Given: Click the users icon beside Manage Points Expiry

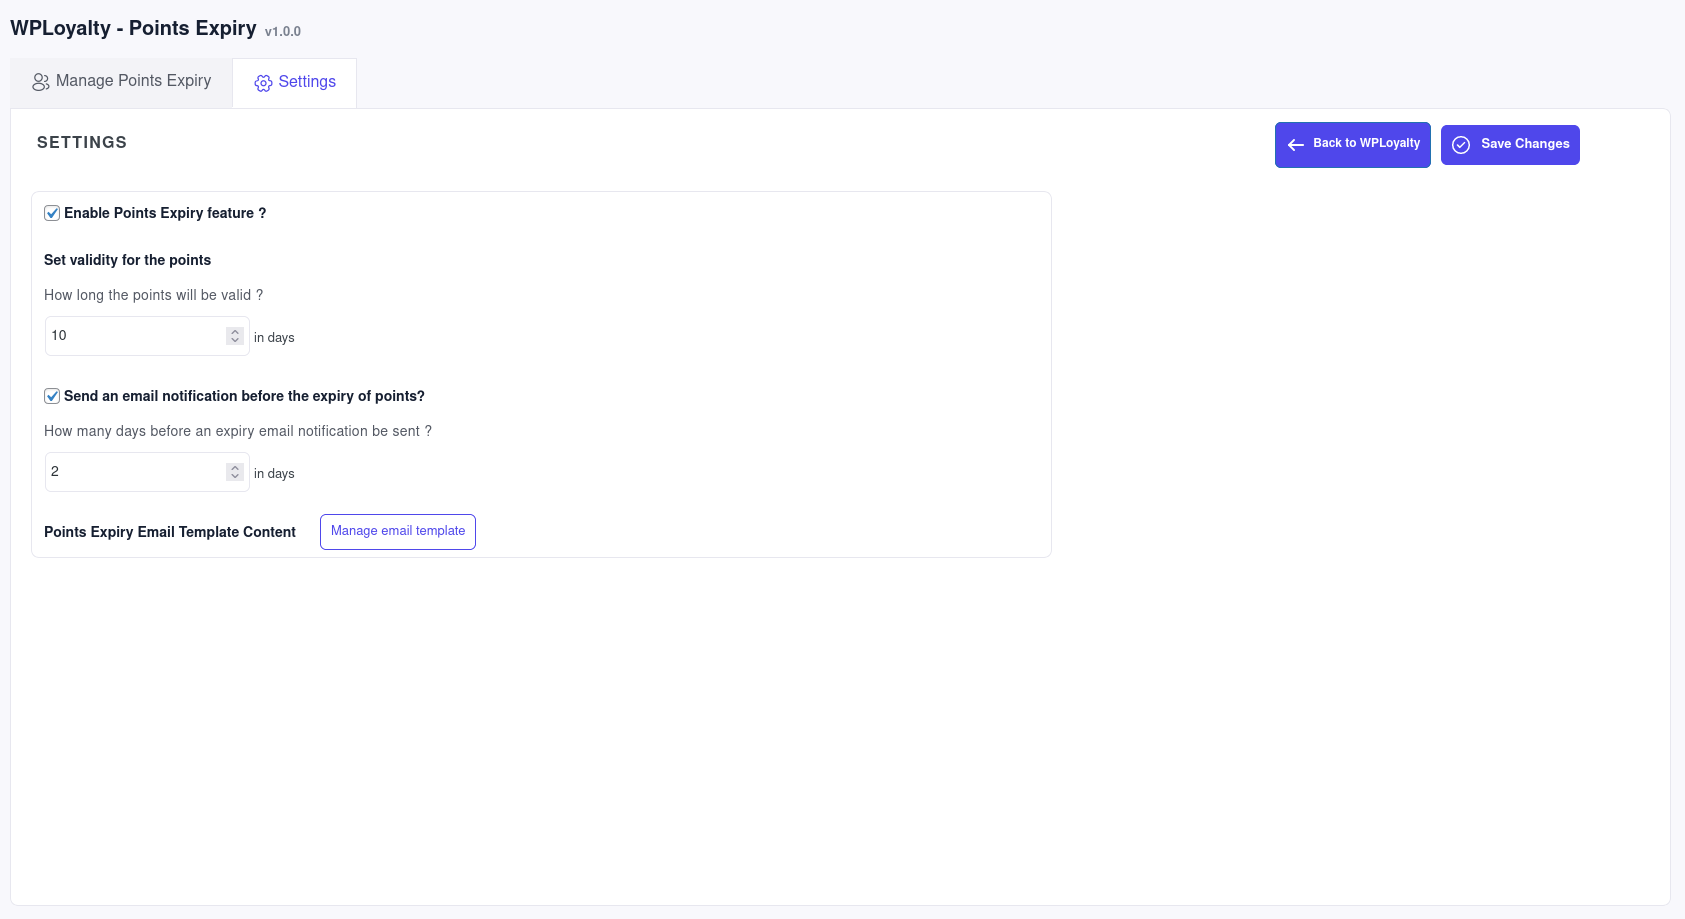Looking at the screenshot, I should point(41,82).
